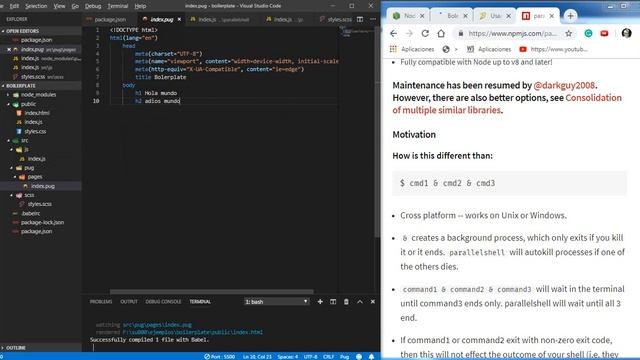Open the Debug menu
Screen dimensions: 640x360
coord(93,6)
